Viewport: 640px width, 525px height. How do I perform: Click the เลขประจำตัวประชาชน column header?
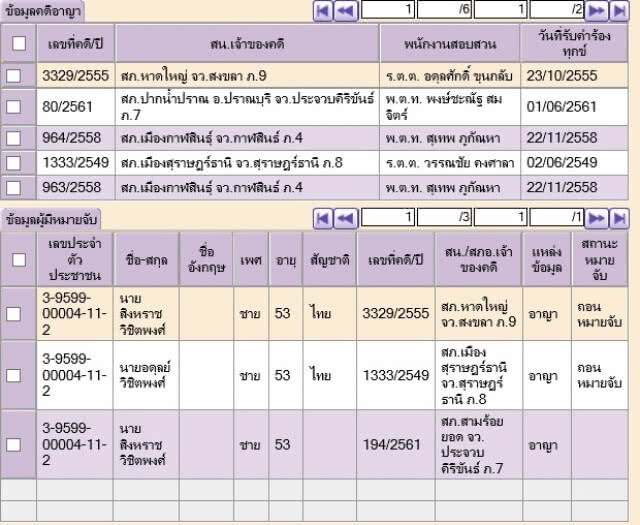tap(75, 260)
